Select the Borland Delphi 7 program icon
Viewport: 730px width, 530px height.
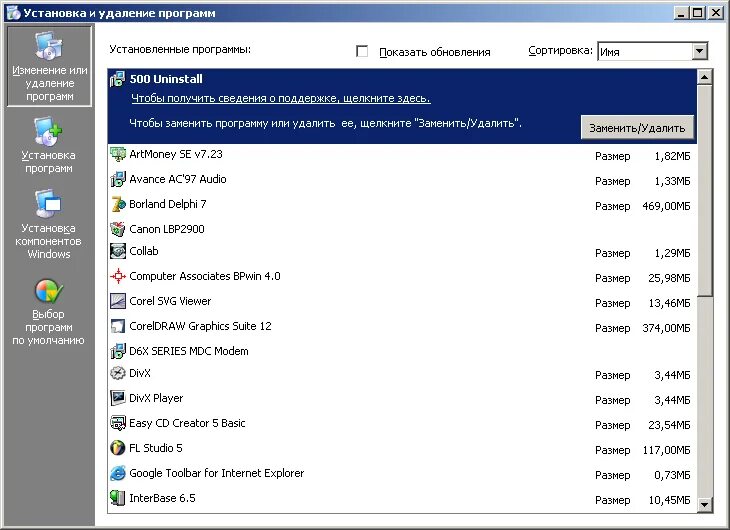[118, 204]
